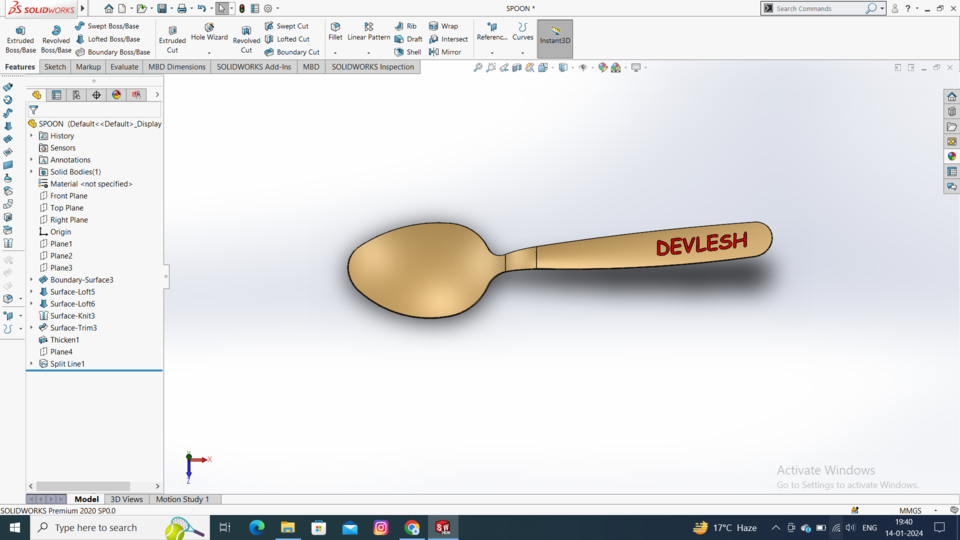Switch to the Sketch tab
This screenshot has height=540, width=960.
click(54, 67)
